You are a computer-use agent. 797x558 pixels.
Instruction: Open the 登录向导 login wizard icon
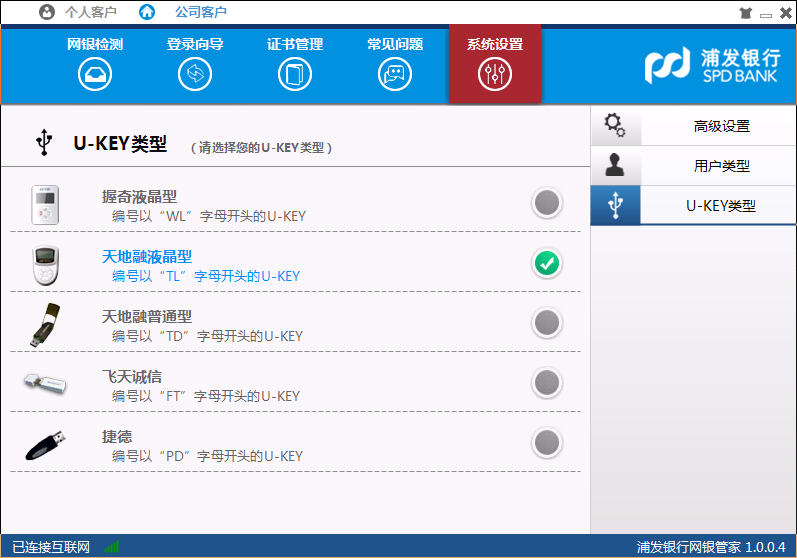tap(195, 74)
